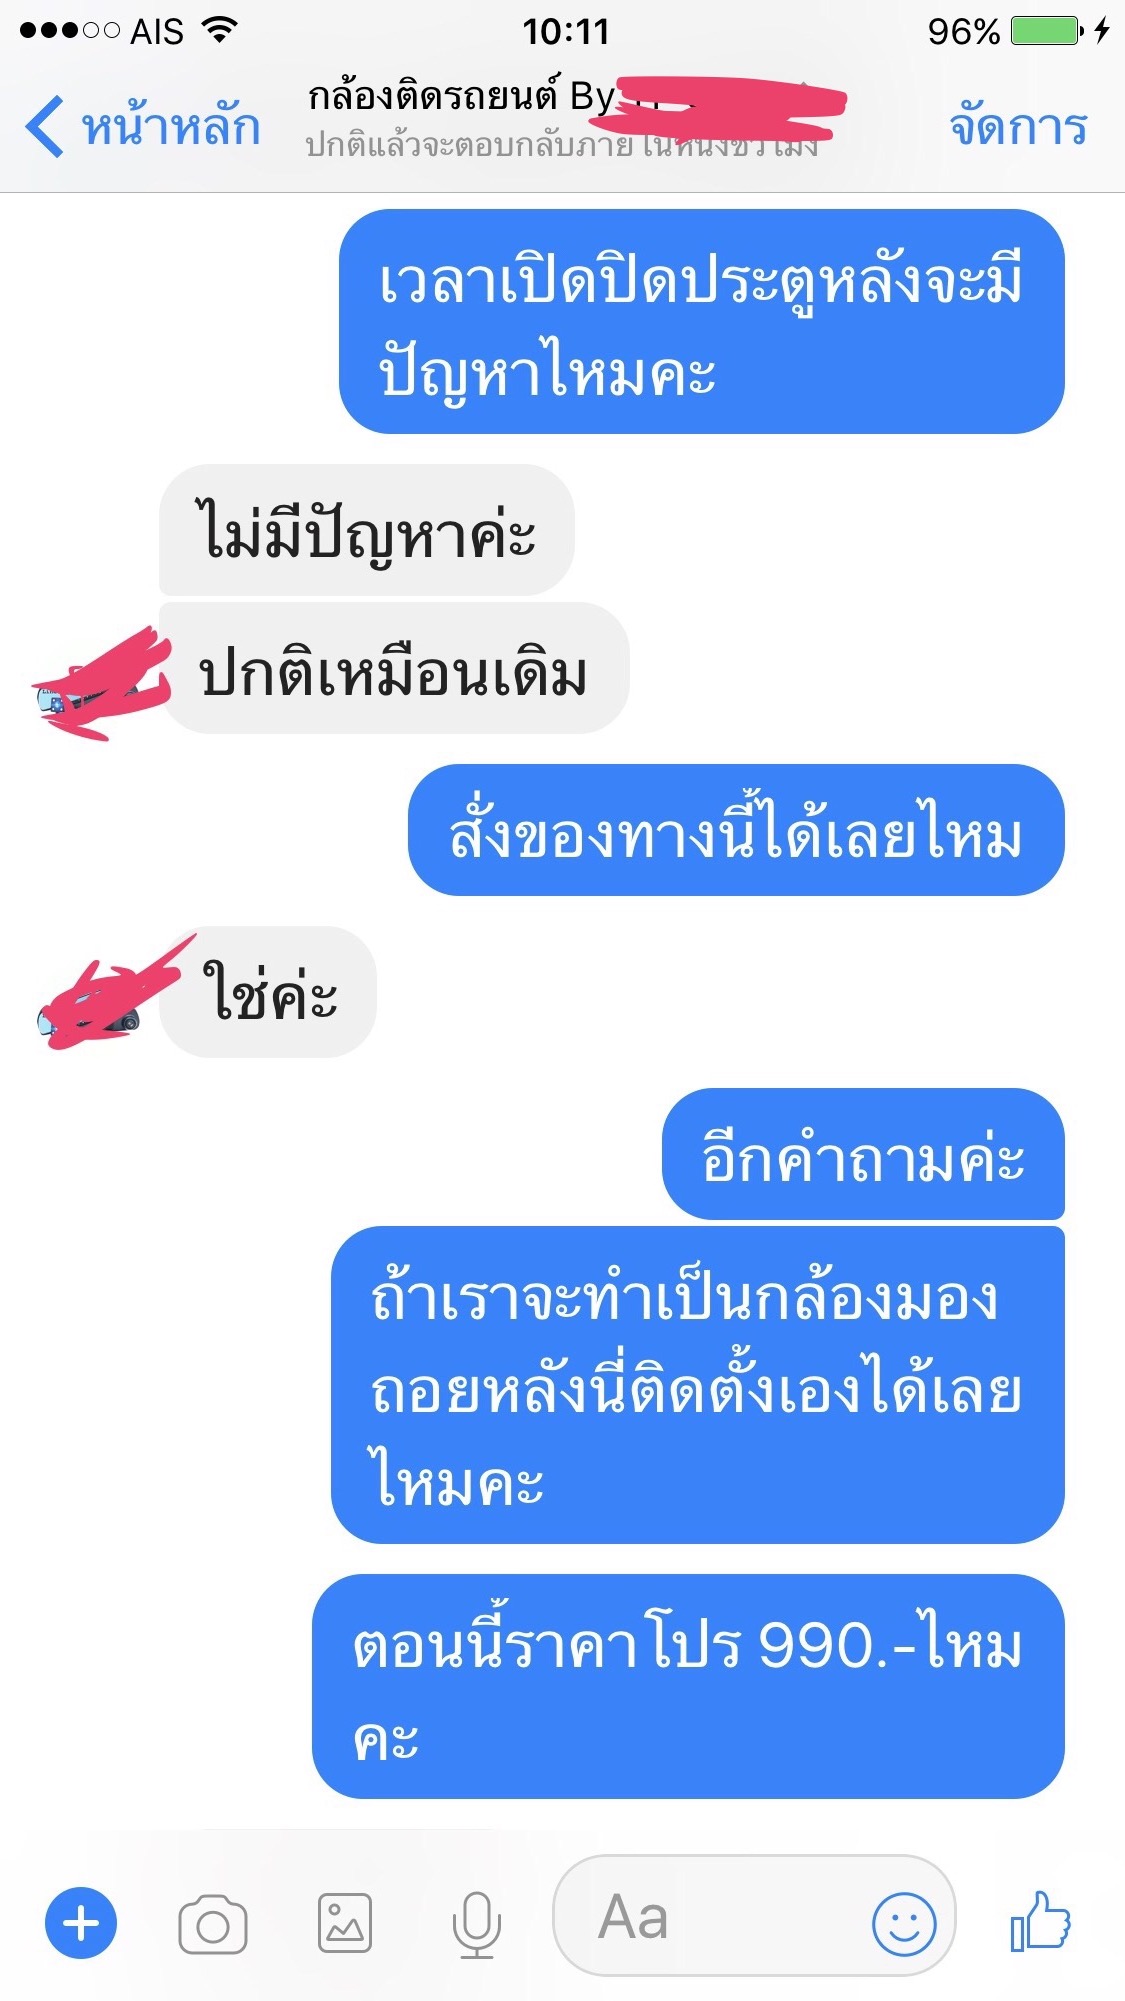
Task: Open the emoji smiley picker
Action: 904,1923
